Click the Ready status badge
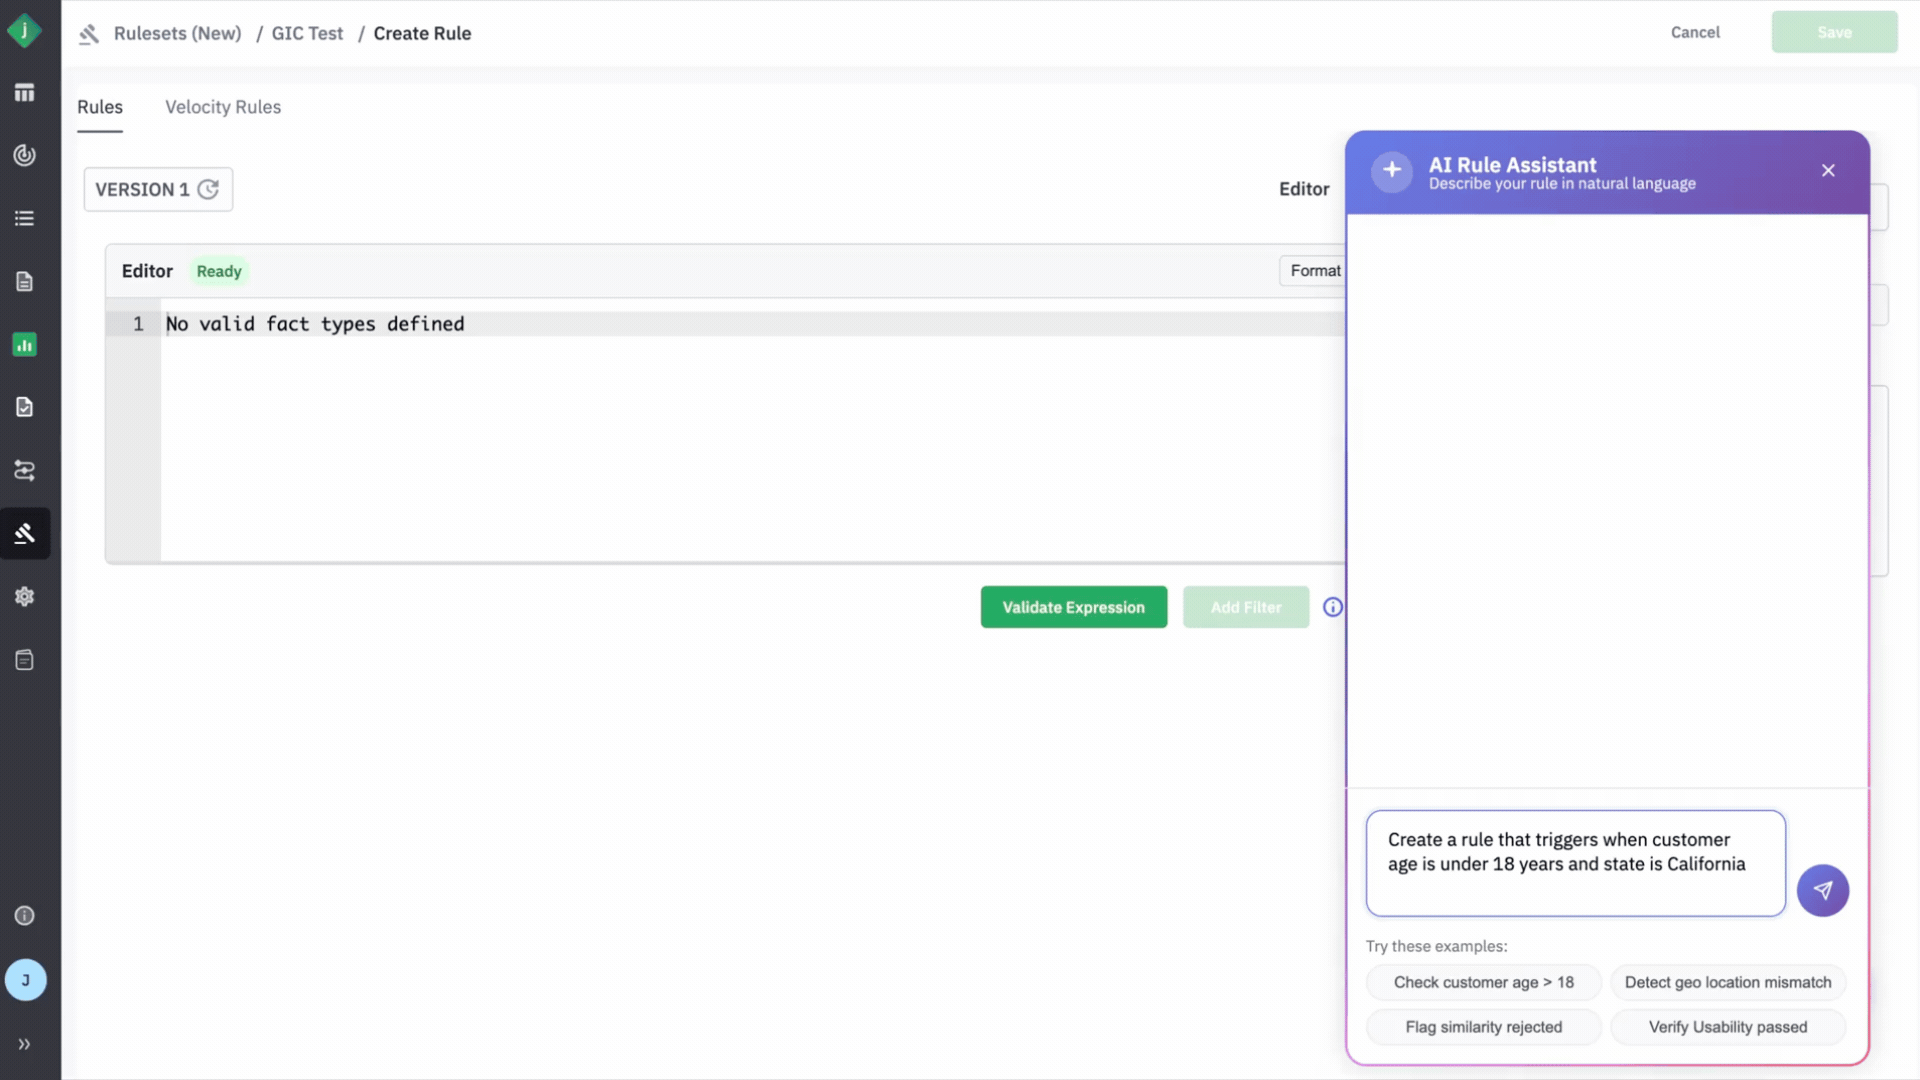Screen dimensions: 1920x1080 [219, 271]
